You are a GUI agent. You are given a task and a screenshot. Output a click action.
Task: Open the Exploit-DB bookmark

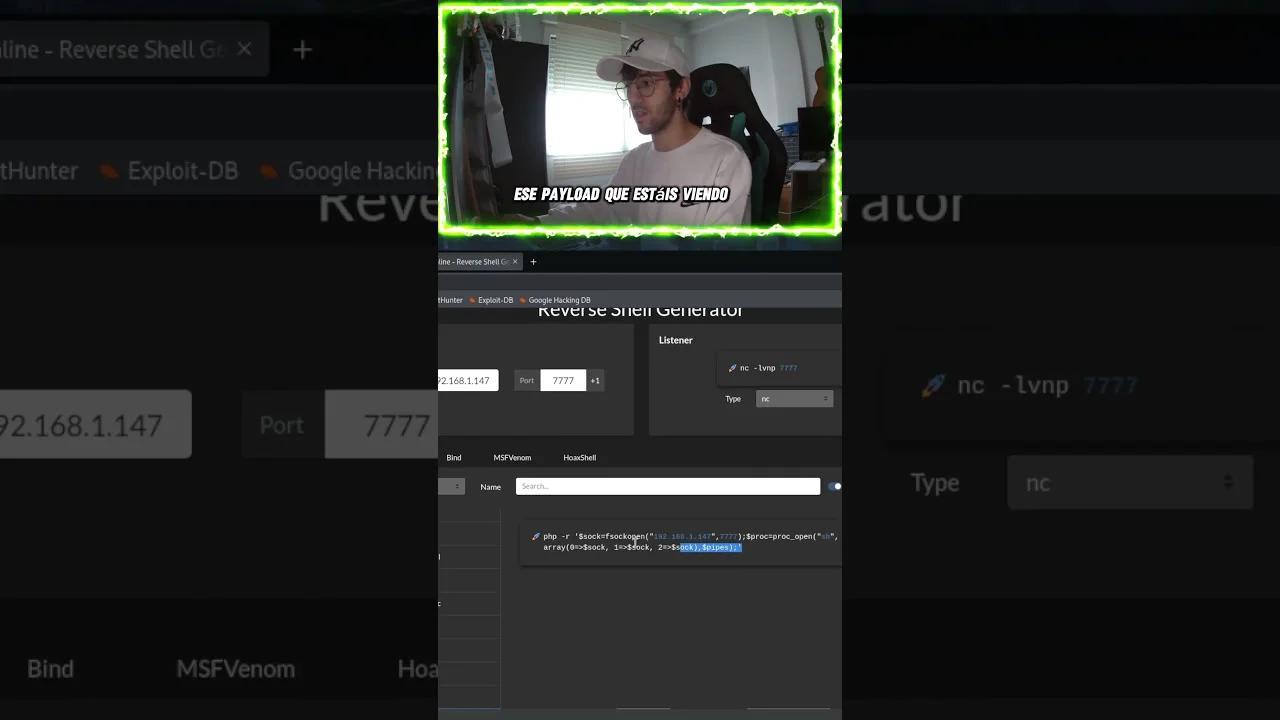click(490, 300)
